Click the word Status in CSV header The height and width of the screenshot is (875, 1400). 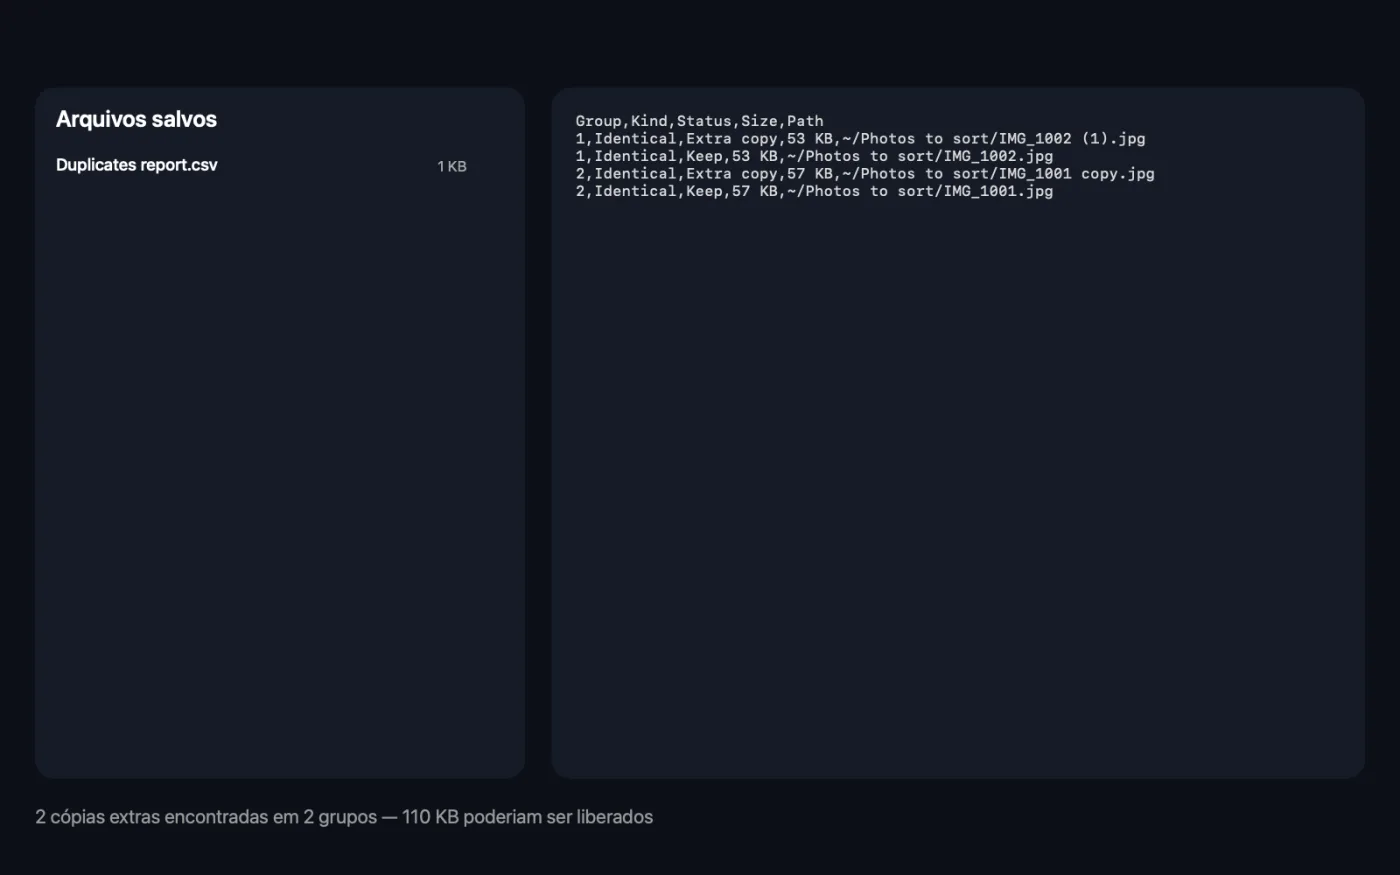pyautogui.click(x=704, y=121)
